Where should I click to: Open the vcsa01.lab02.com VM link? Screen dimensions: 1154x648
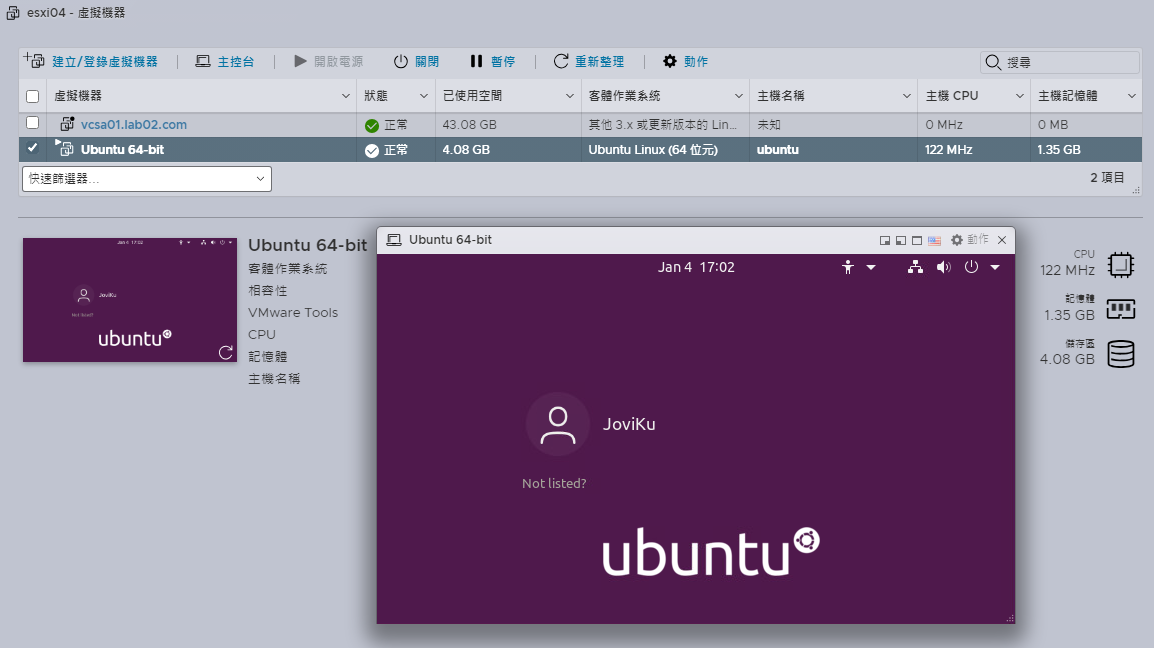coord(134,124)
